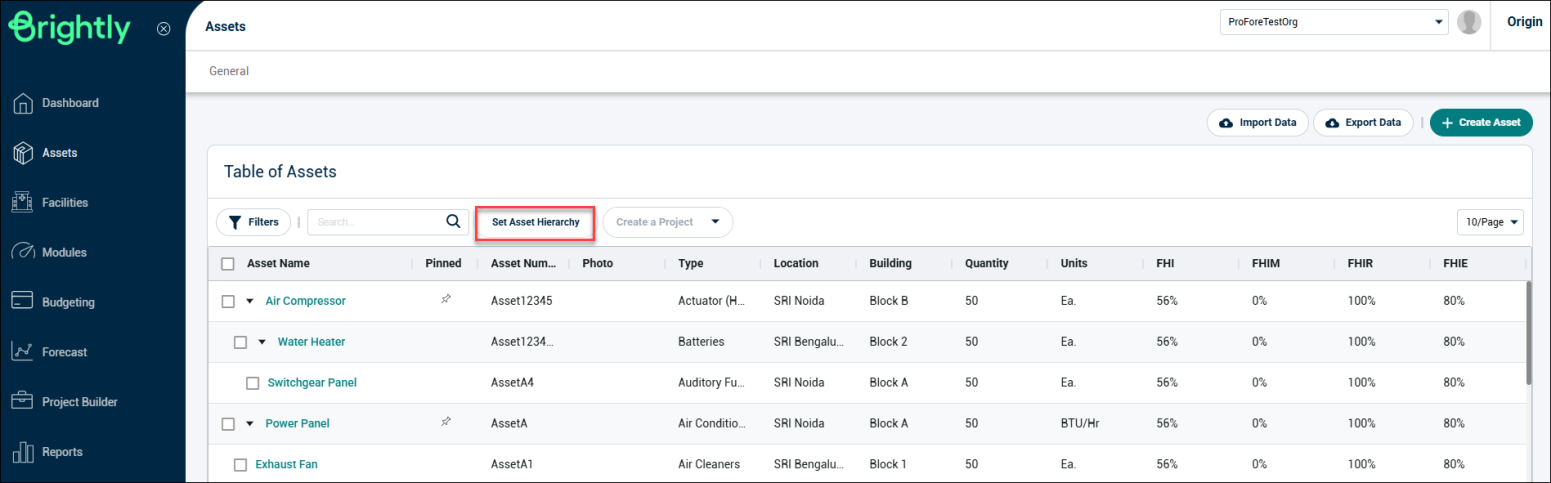Open the ProForeTestOrg organization dropdown
The height and width of the screenshot is (483, 1551).
[1334, 22]
